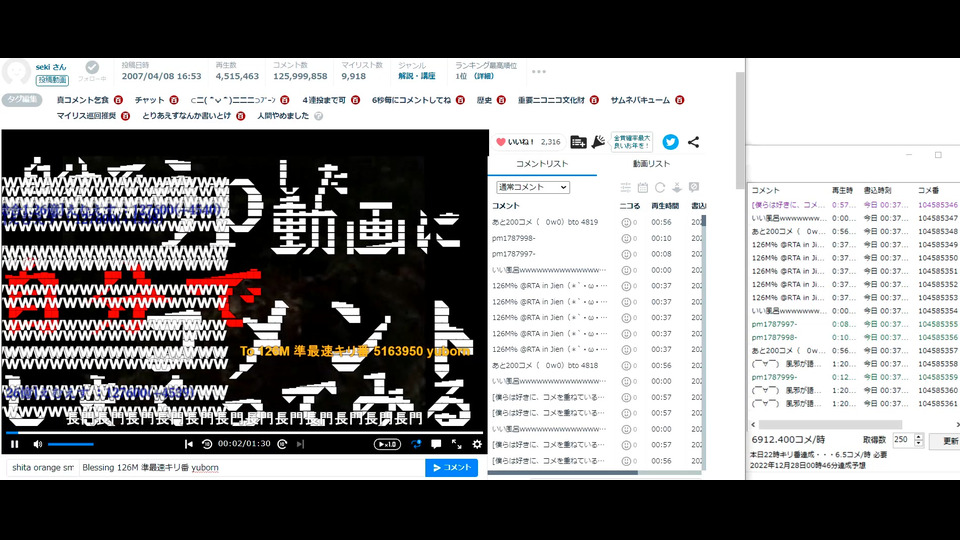960x540 pixels.
Task: Open dictionary icon beside 歴史 tag
Action: [501, 100]
